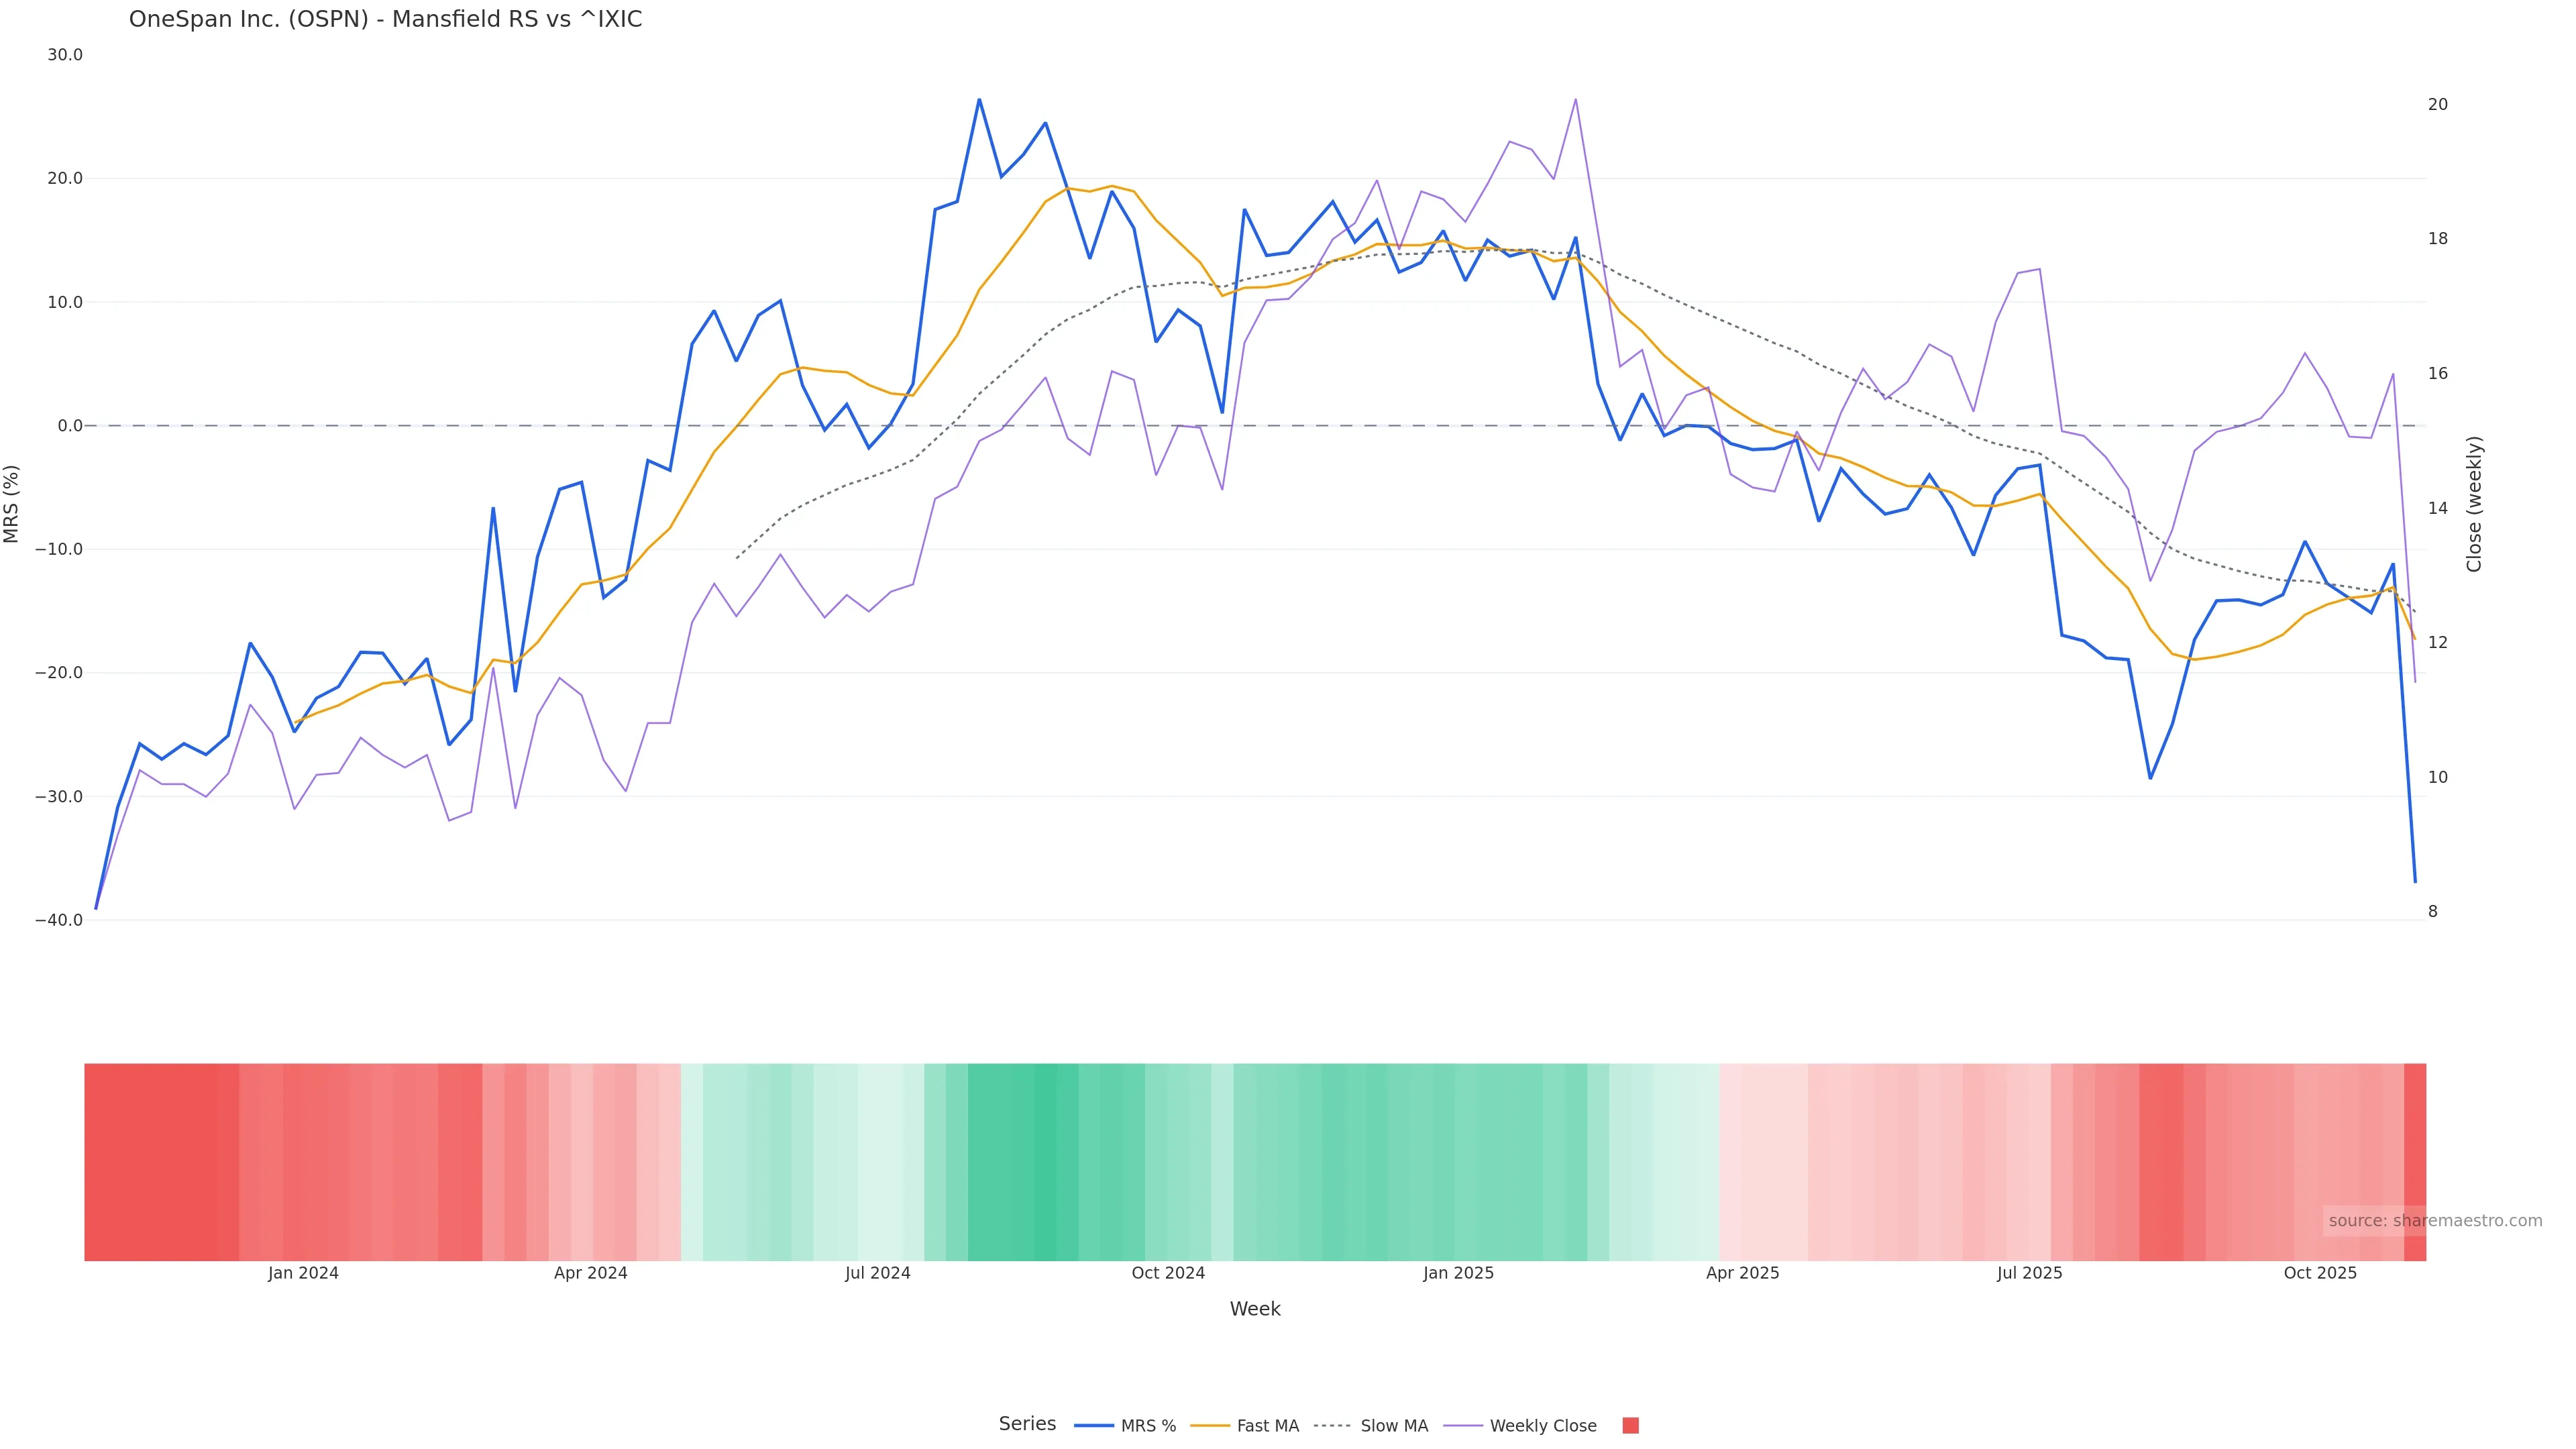The width and height of the screenshot is (2576, 1449).
Task: Click the 0.0 MRS axis tick label
Action: 70,426
